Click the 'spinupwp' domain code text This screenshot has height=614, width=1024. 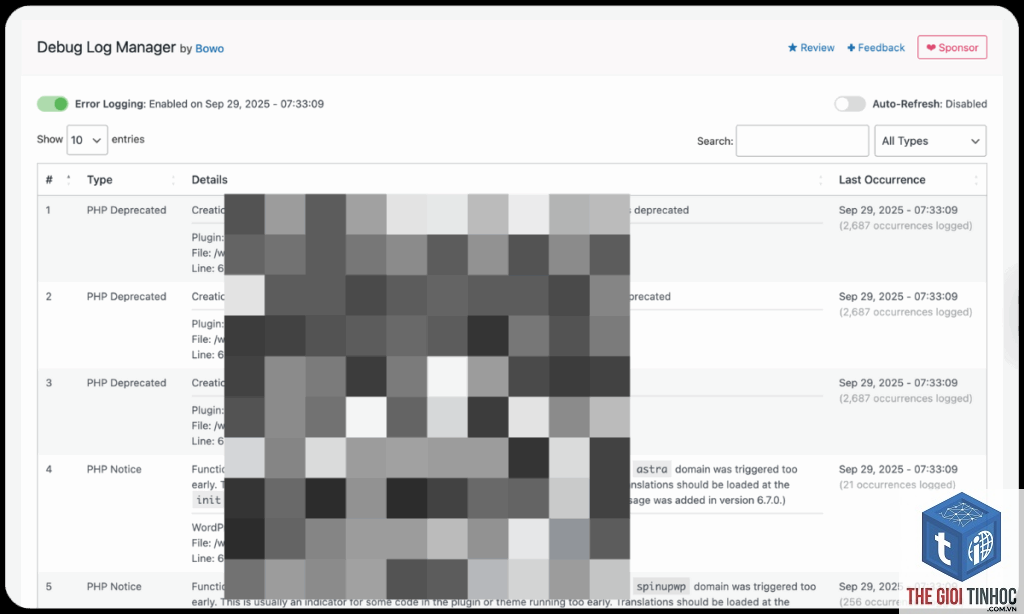point(661,587)
